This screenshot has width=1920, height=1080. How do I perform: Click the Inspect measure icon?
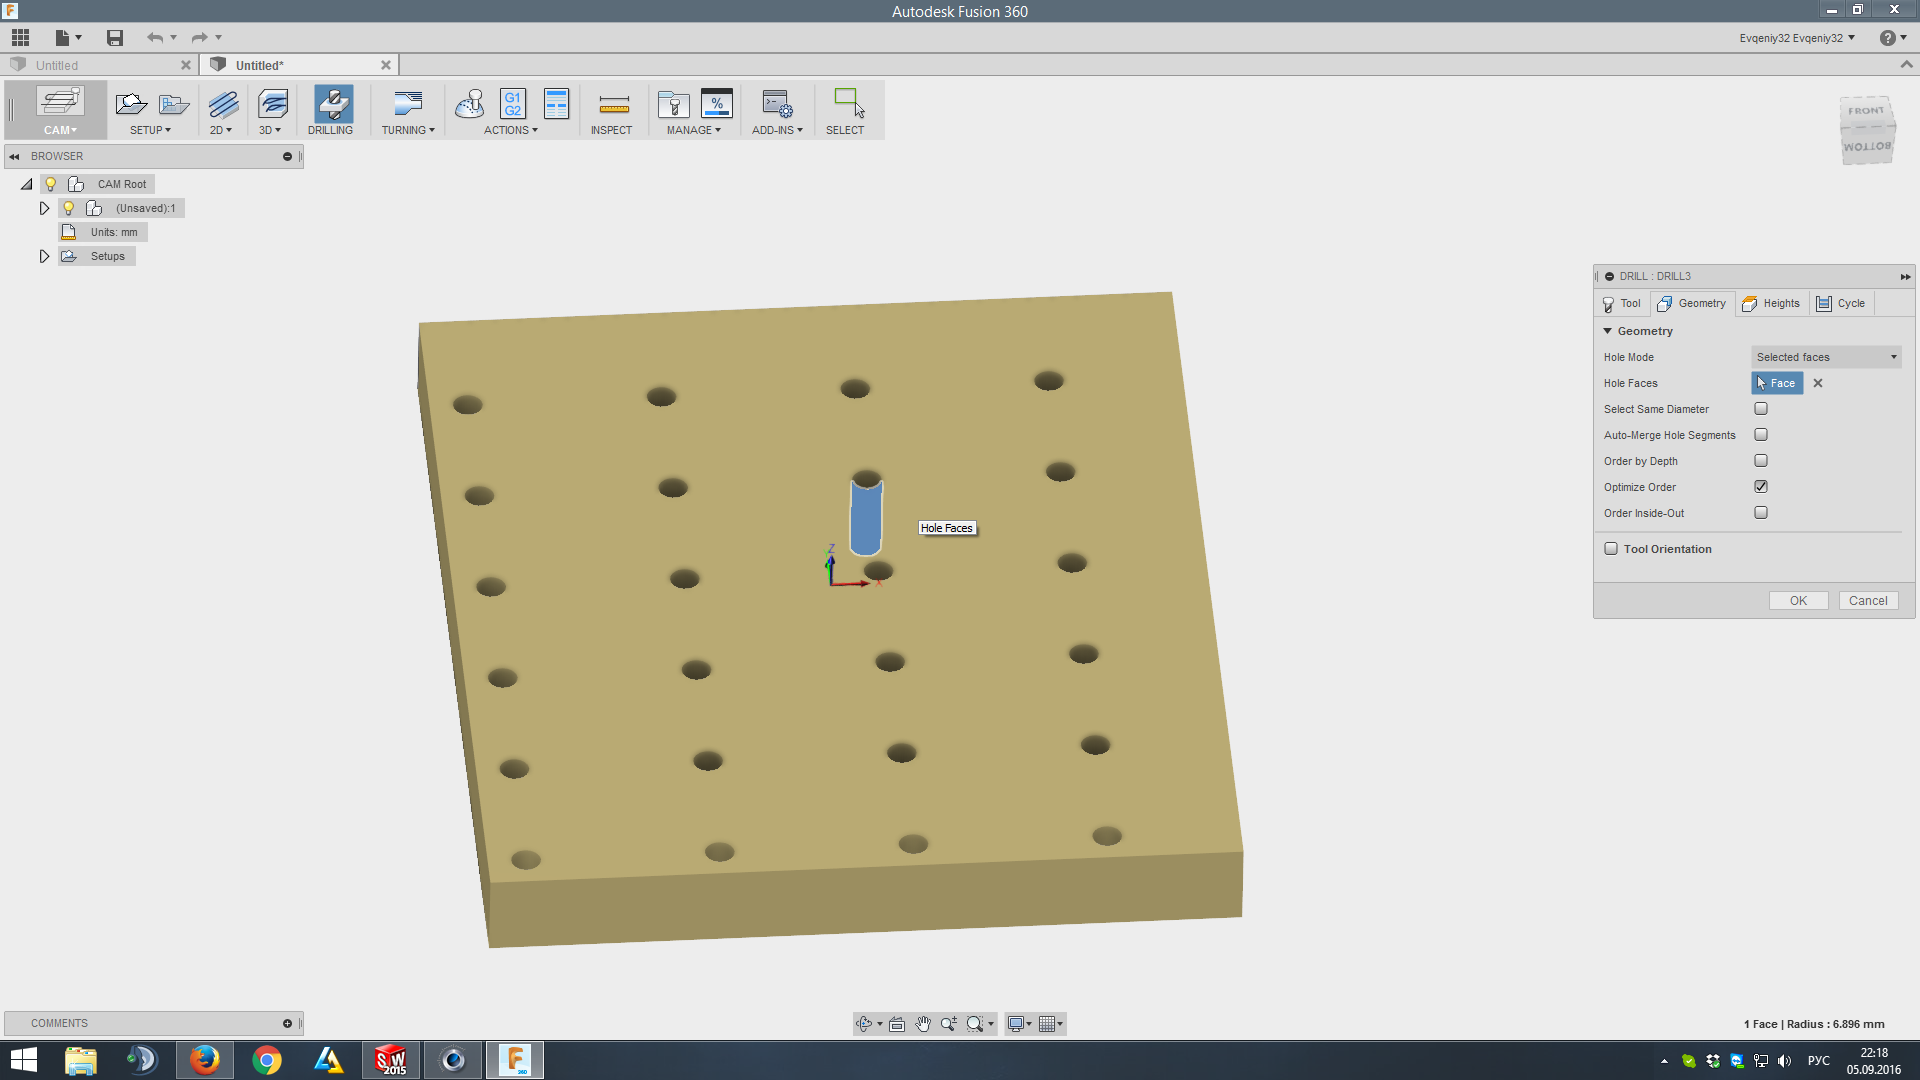(613, 104)
